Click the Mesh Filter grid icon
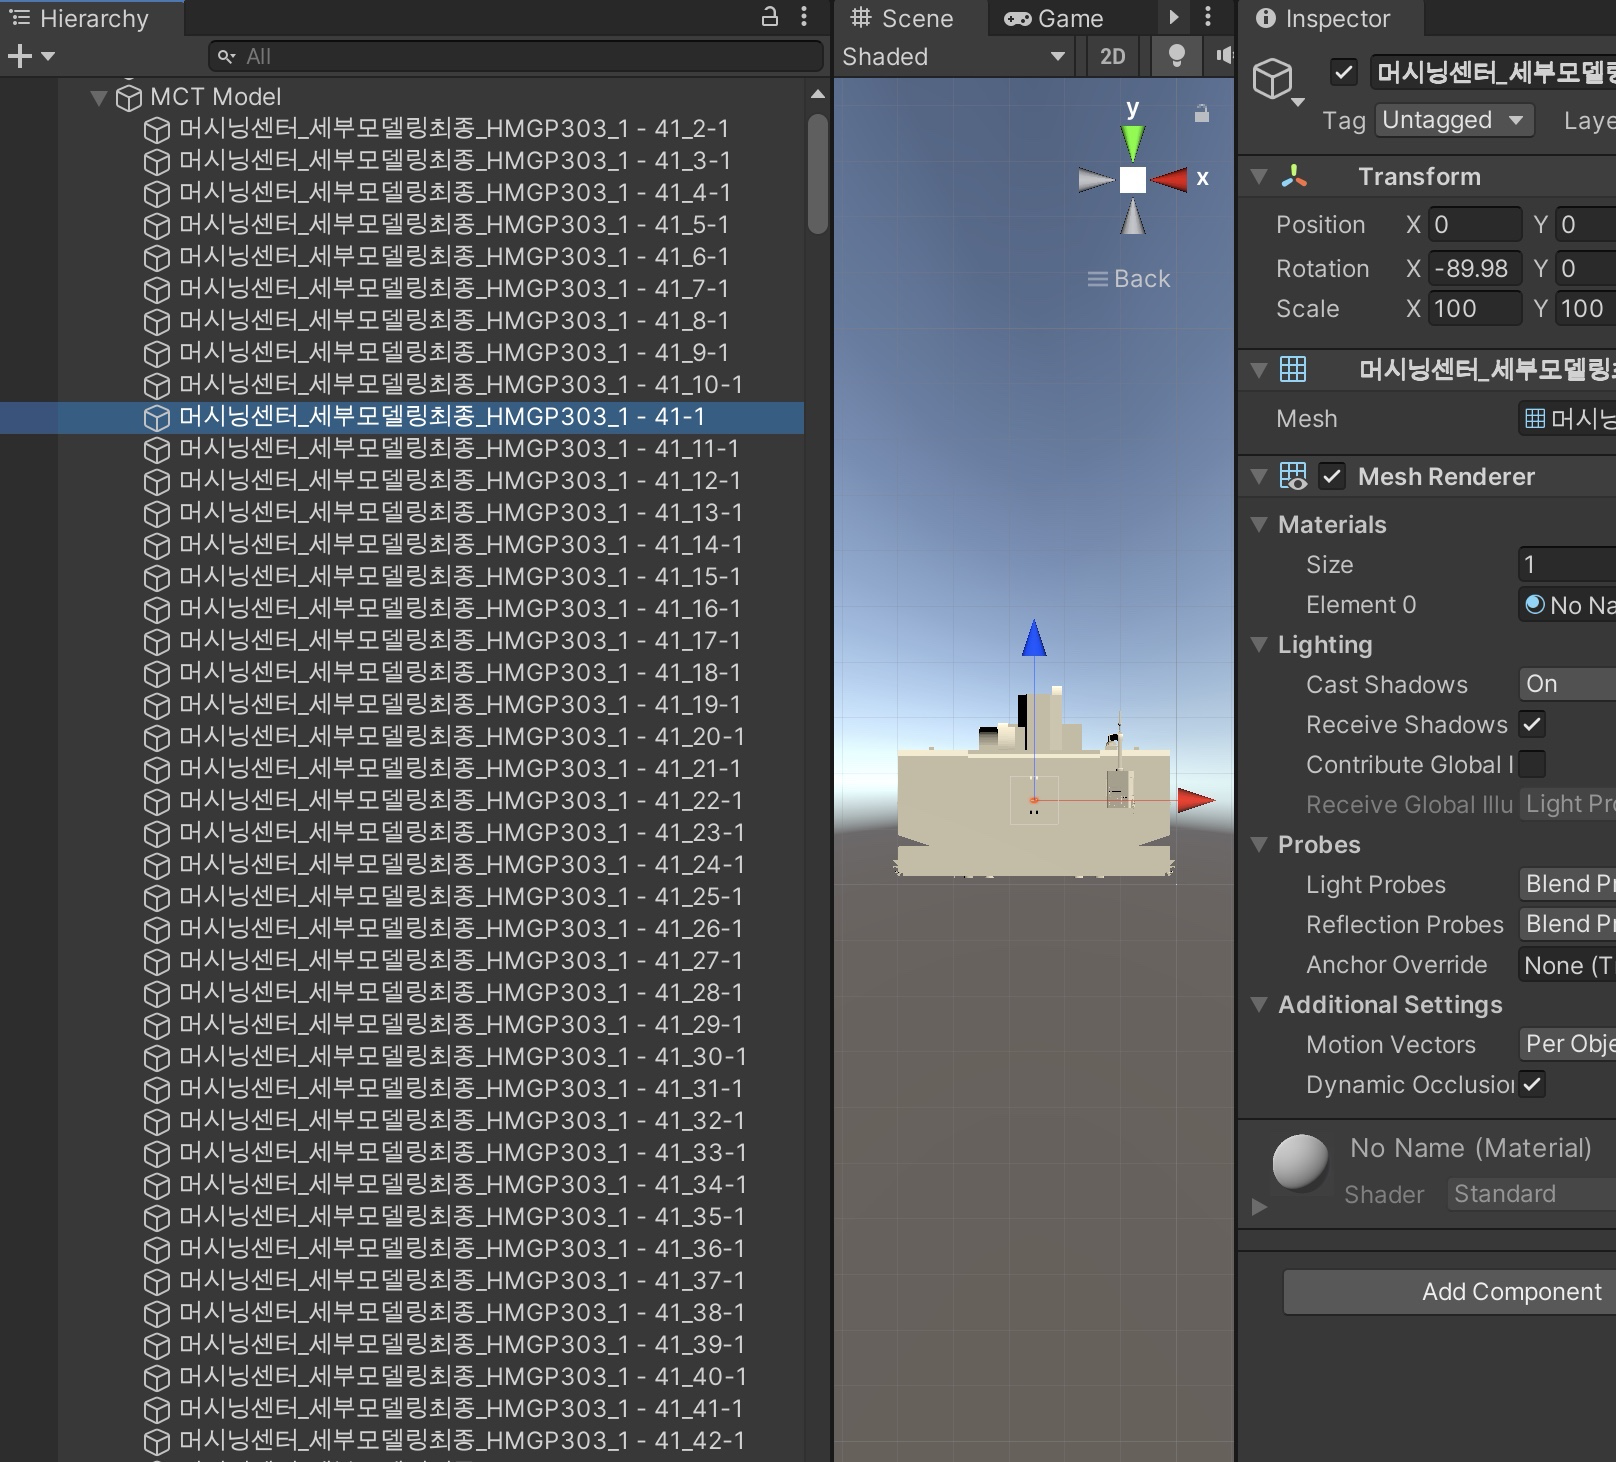The image size is (1616, 1462). click(1293, 370)
